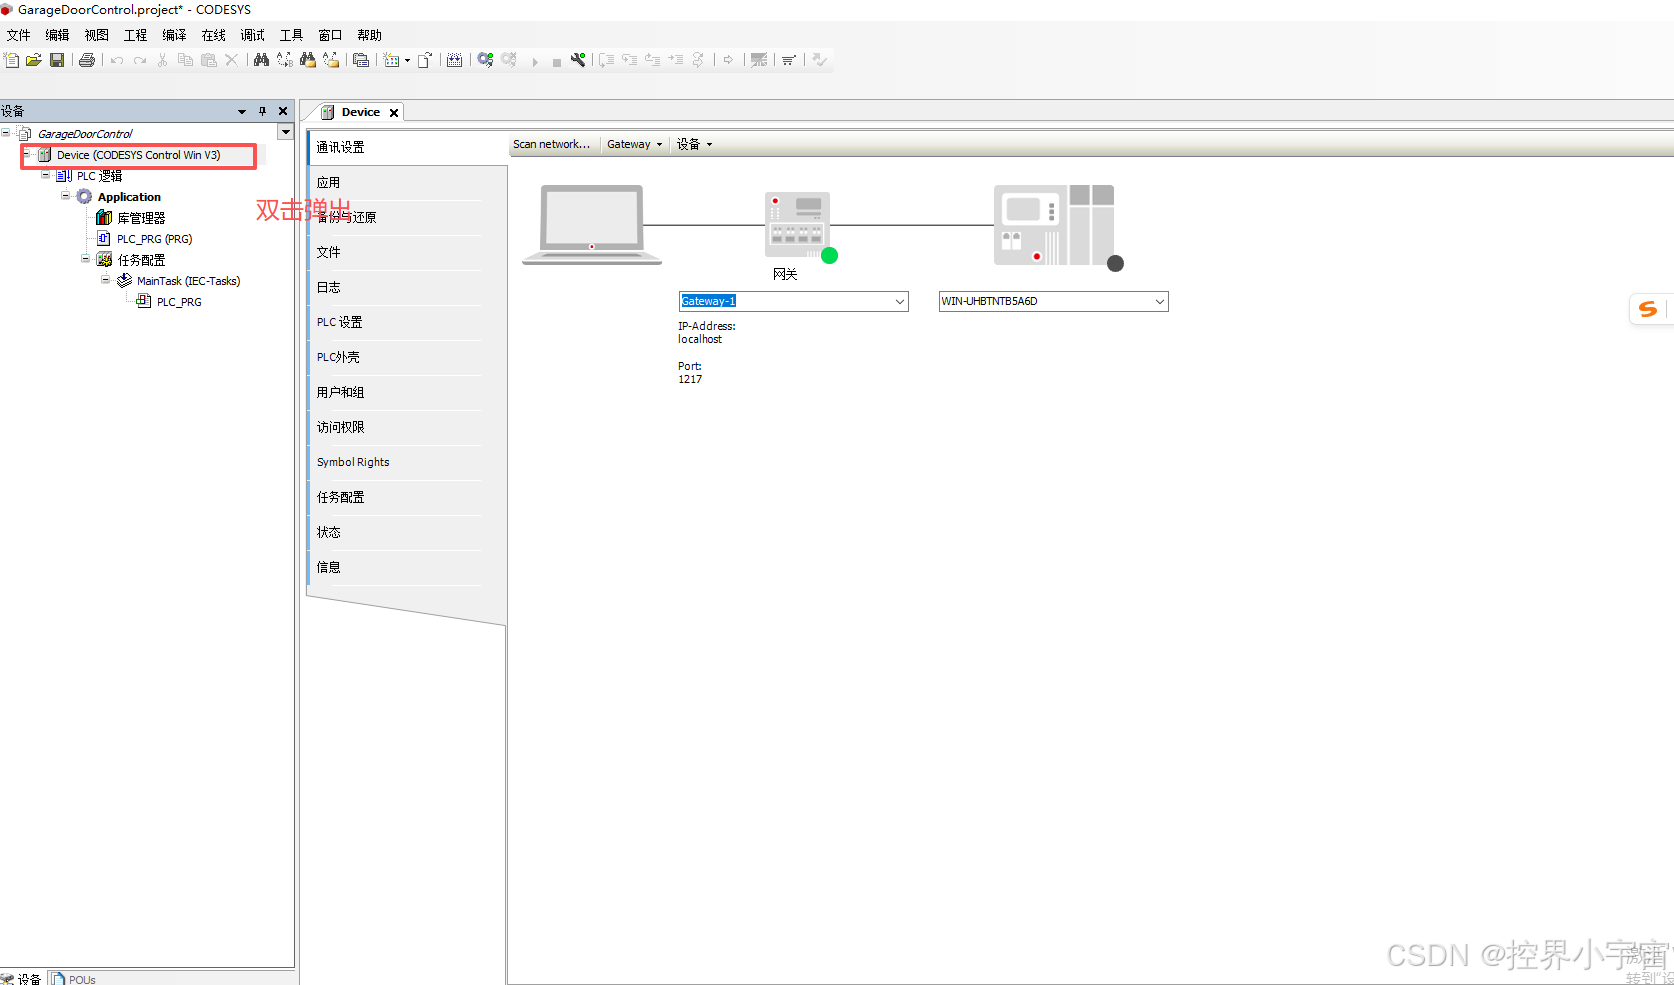Save the project with floppy icon
Screen dimensions: 1674x985
coord(57,60)
